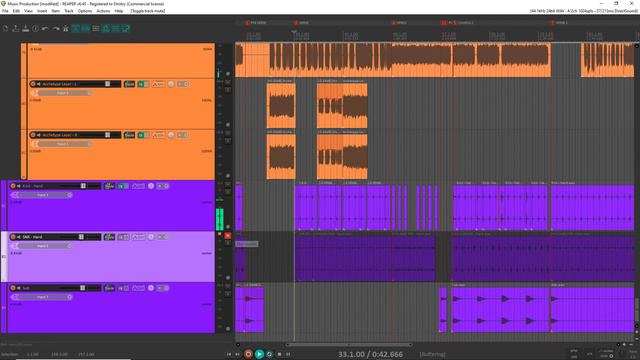Click volume fader on Kick - Hard track
This screenshot has width=640, height=360.
83,186
